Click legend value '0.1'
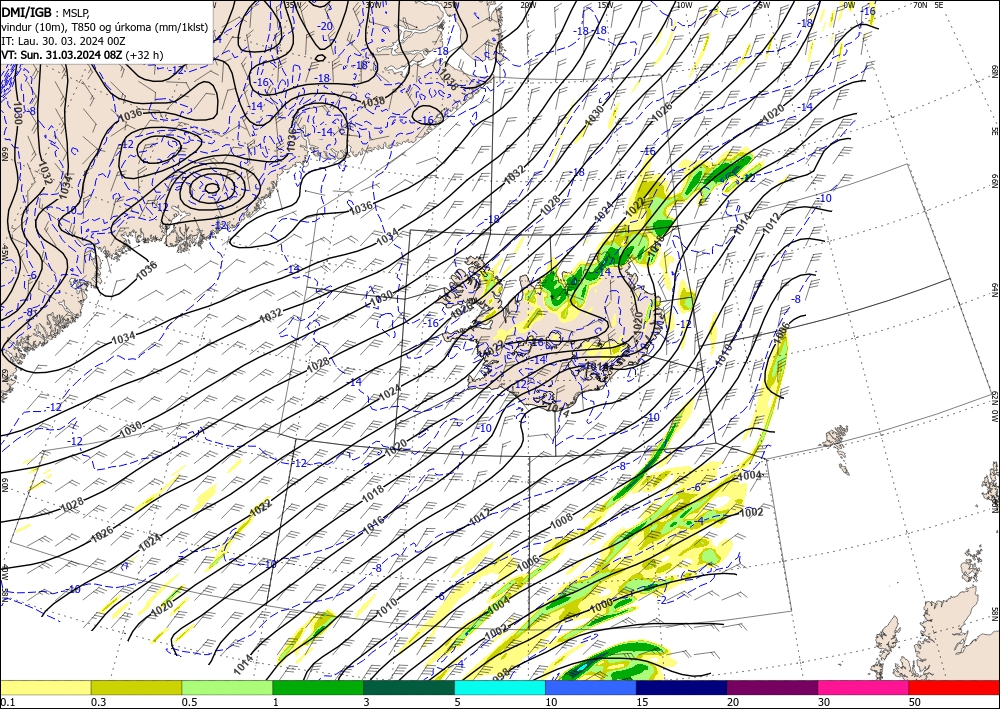This screenshot has height=709, width=1000. 6,702
